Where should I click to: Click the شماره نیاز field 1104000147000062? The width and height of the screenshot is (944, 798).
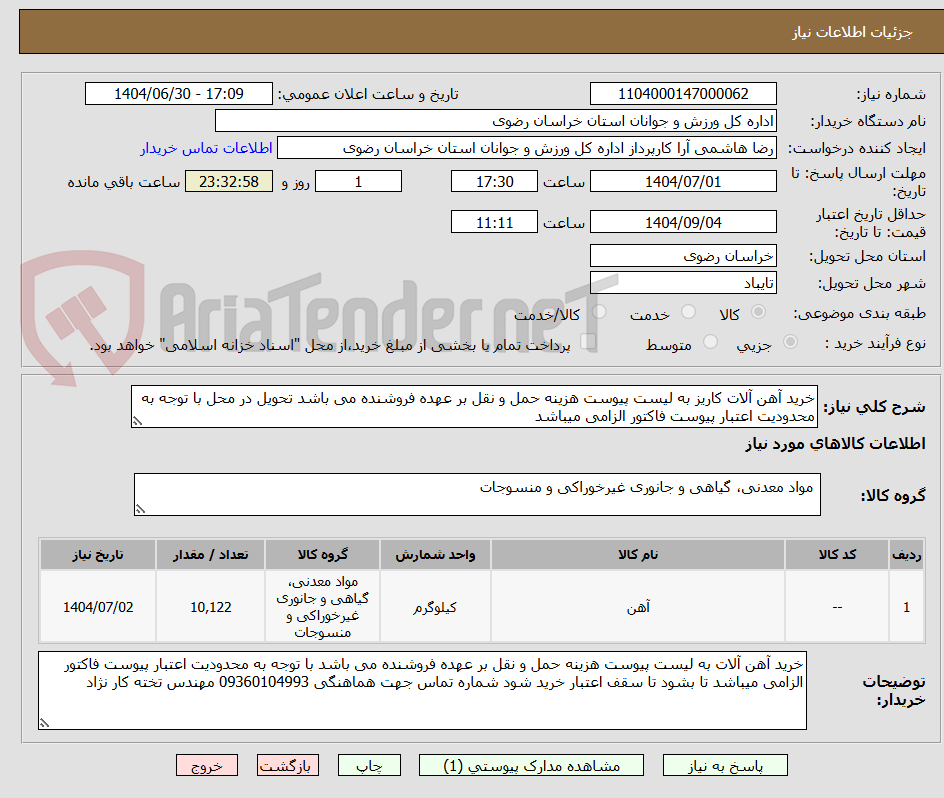pyautogui.click(x=686, y=93)
